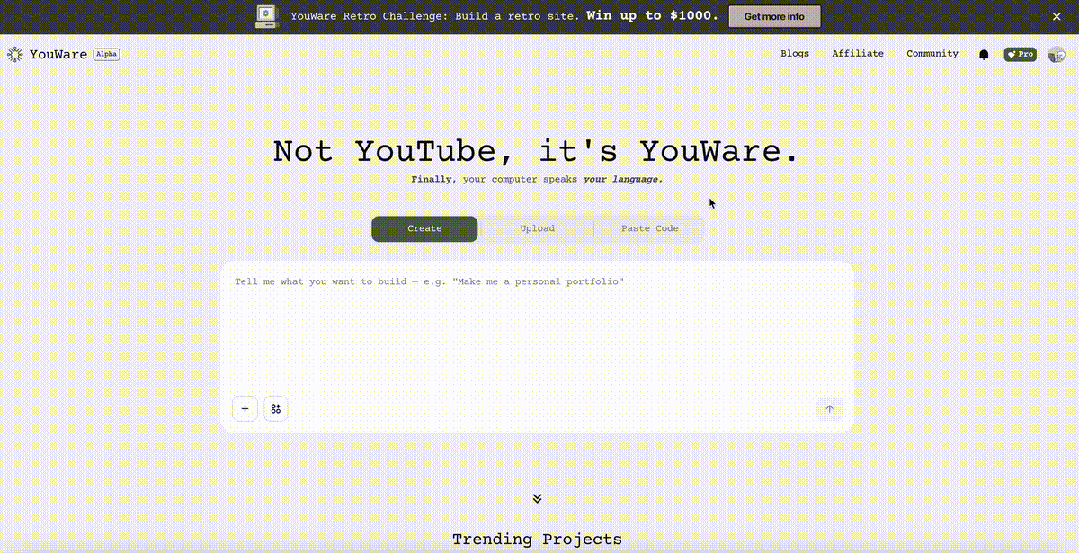Click the dash icon button in prompt box

pyautogui.click(x=245, y=409)
